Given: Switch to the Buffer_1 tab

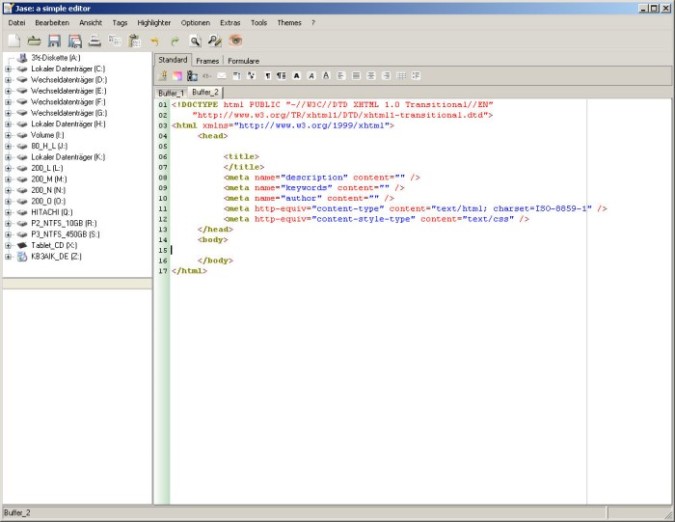Looking at the screenshot, I should coord(171,92).
